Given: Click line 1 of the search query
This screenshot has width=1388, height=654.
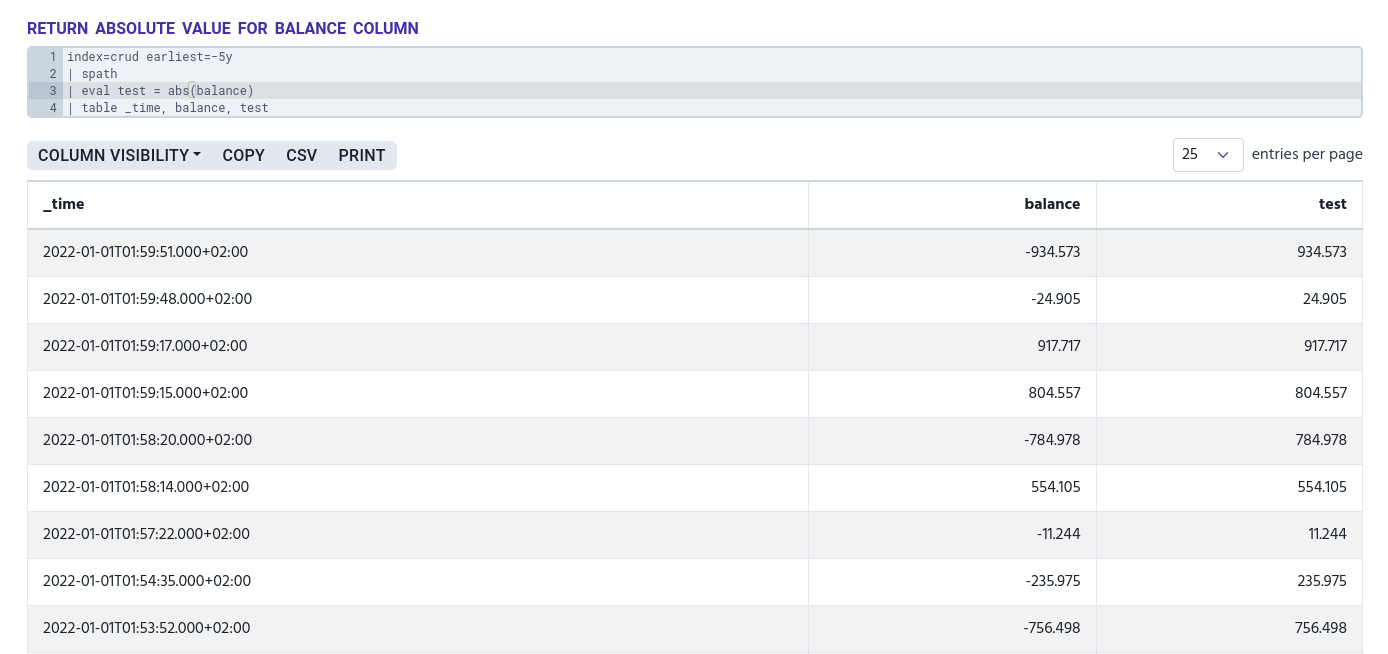Looking at the screenshot, I should coord(150,57).
